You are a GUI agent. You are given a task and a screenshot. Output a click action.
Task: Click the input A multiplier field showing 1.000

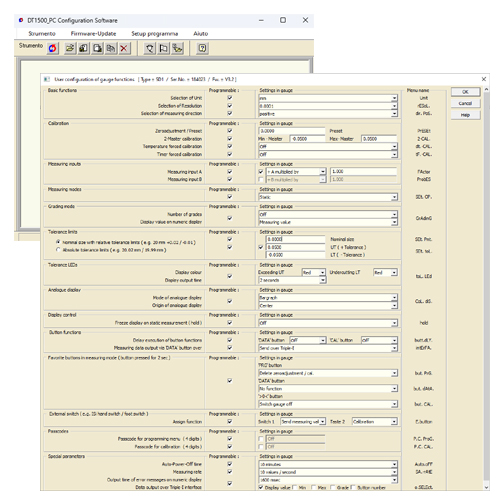[x=364, y=171]
